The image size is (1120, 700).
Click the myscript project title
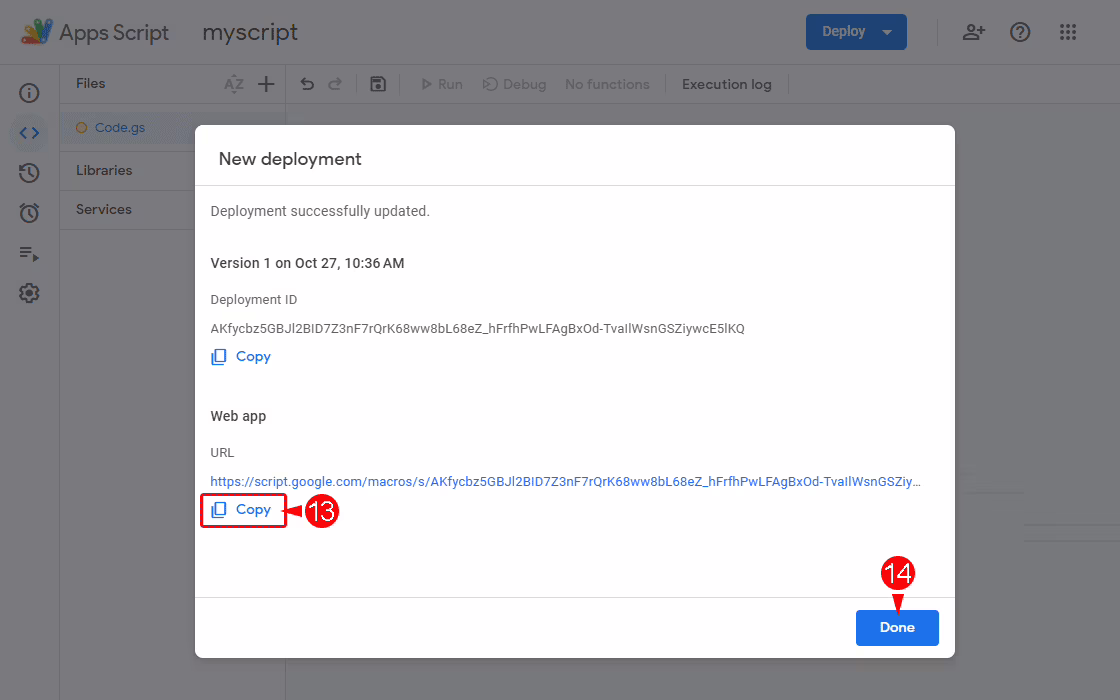click(250, 32)
